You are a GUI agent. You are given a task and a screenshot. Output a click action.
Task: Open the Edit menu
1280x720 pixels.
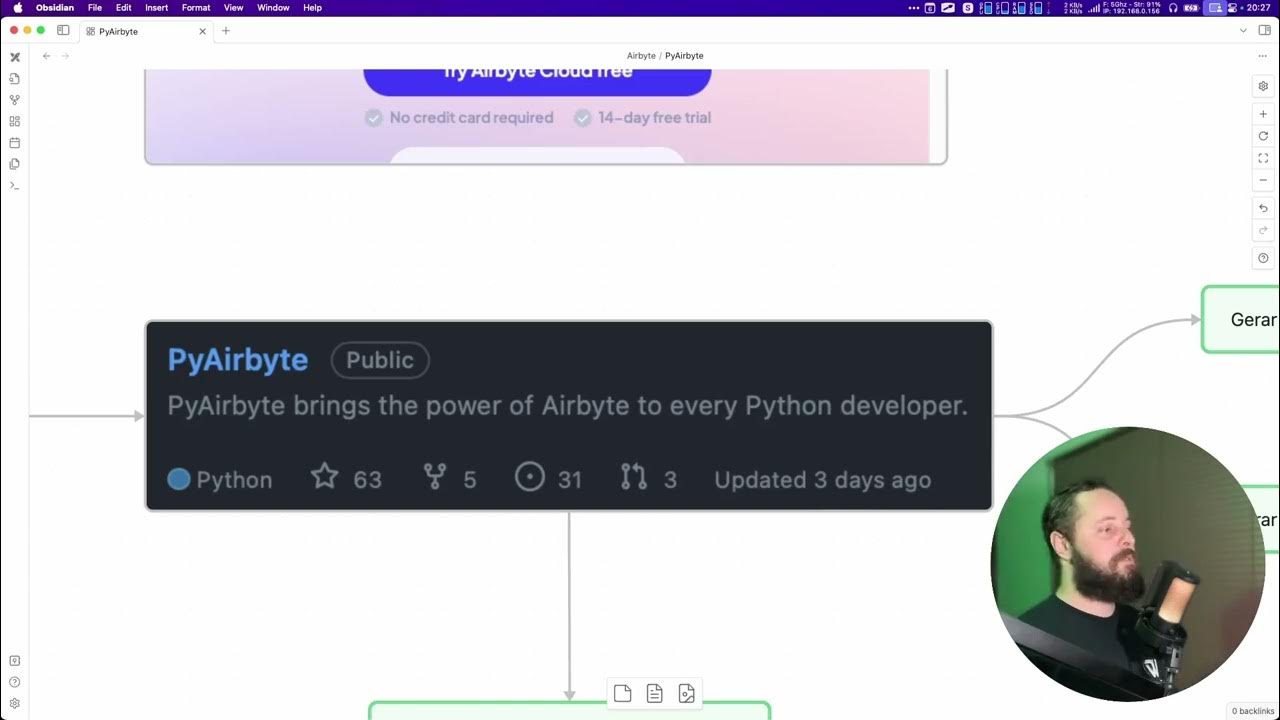point(124,8)
